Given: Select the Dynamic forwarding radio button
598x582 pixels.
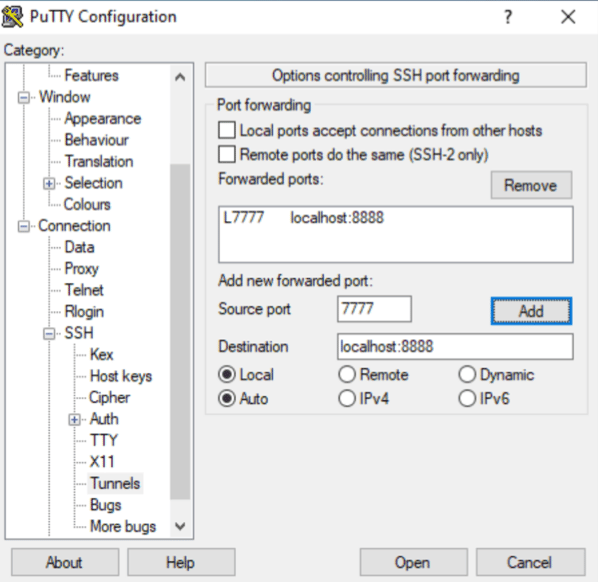Looking at the screenshot, I should 467,374.
